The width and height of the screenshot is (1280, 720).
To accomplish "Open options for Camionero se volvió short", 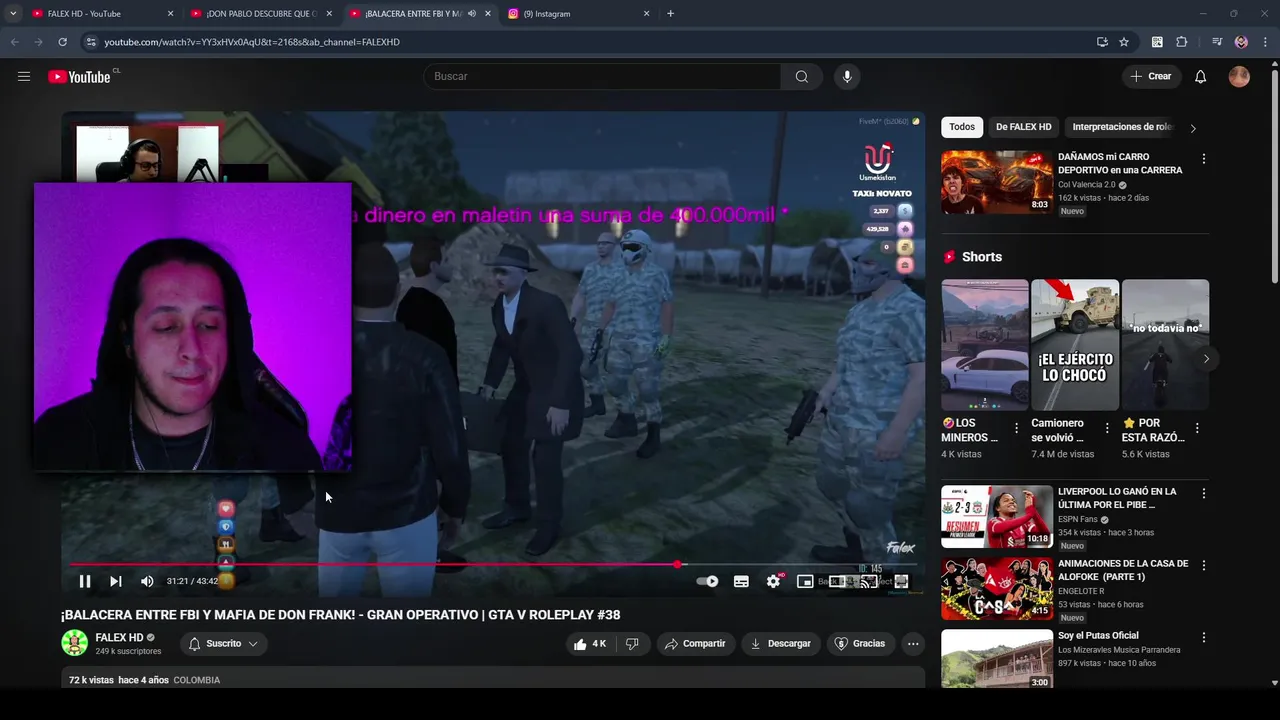I will (x=1107, y=428).
